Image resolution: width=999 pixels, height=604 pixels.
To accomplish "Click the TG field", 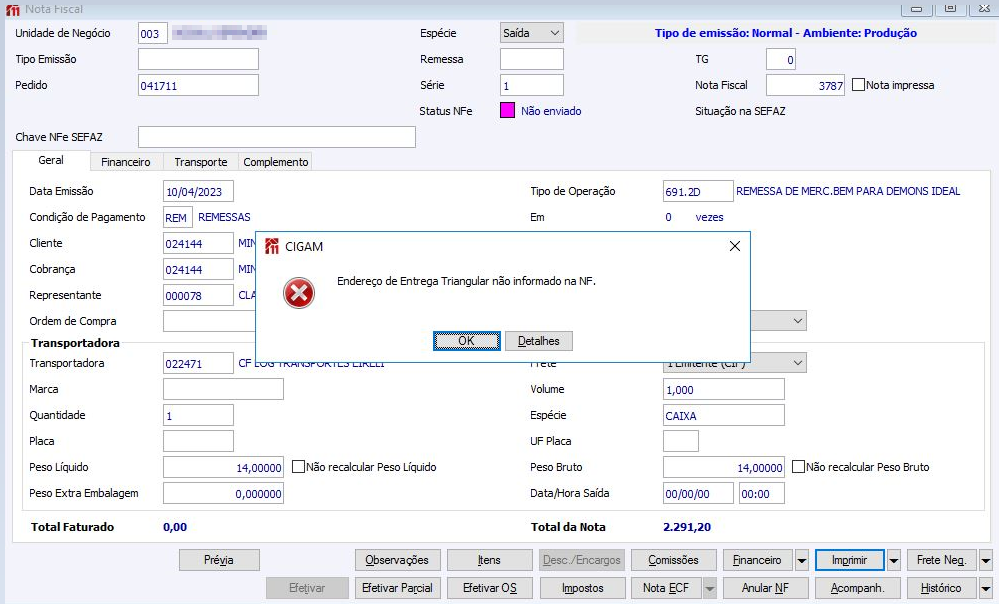I will (x=780, y=59).
